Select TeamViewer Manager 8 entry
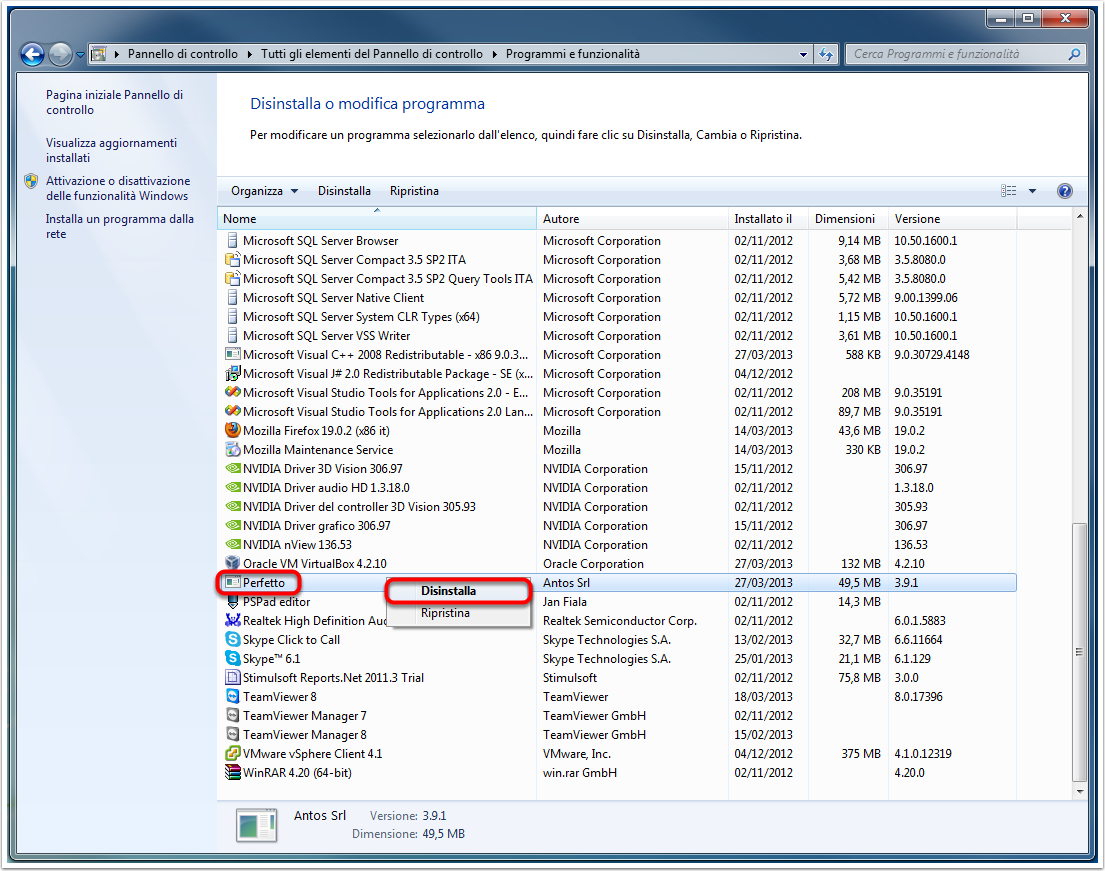The width and height of the screenshot is (1105, 871). click(x=617, y=734)
